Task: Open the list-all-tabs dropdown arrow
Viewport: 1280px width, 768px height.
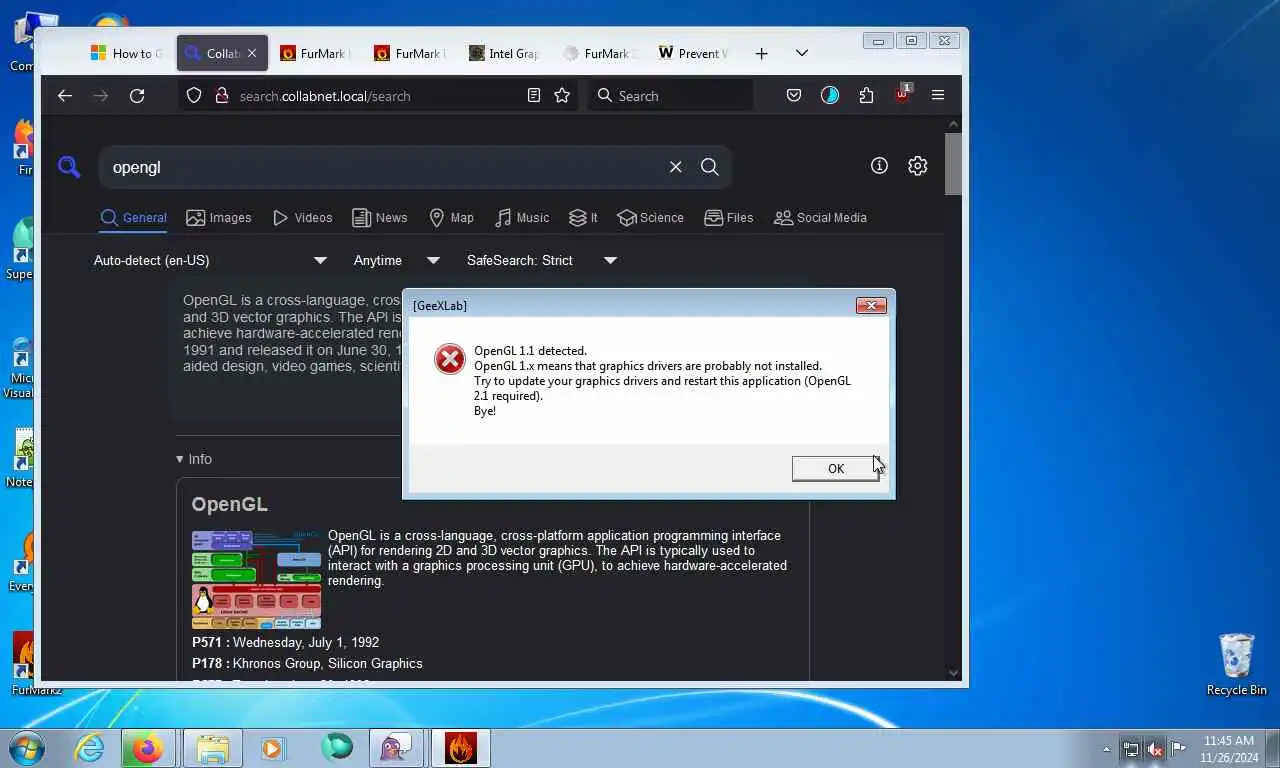Action: pyautogui.click(x=801, y=54)
